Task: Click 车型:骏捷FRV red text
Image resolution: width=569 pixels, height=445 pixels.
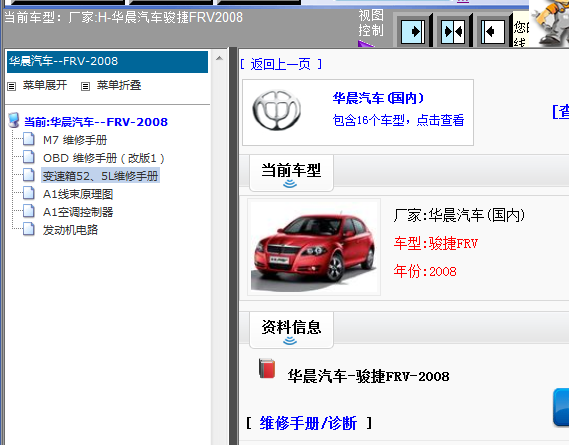Action: 435,243
